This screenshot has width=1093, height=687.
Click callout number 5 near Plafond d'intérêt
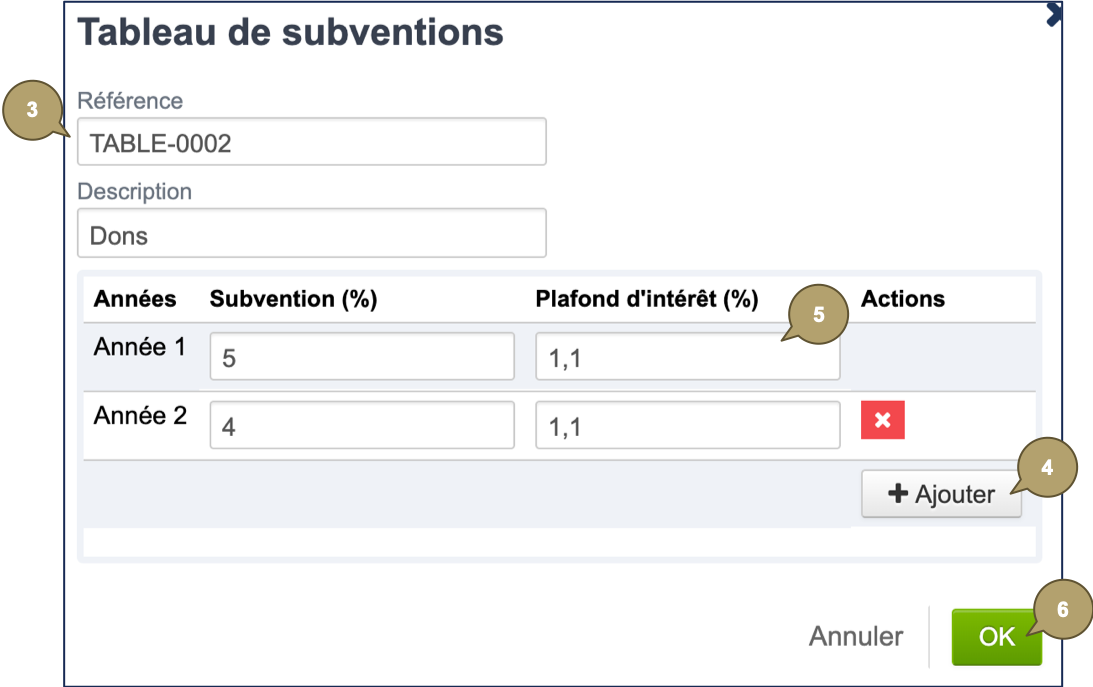(x=820, y=314)
